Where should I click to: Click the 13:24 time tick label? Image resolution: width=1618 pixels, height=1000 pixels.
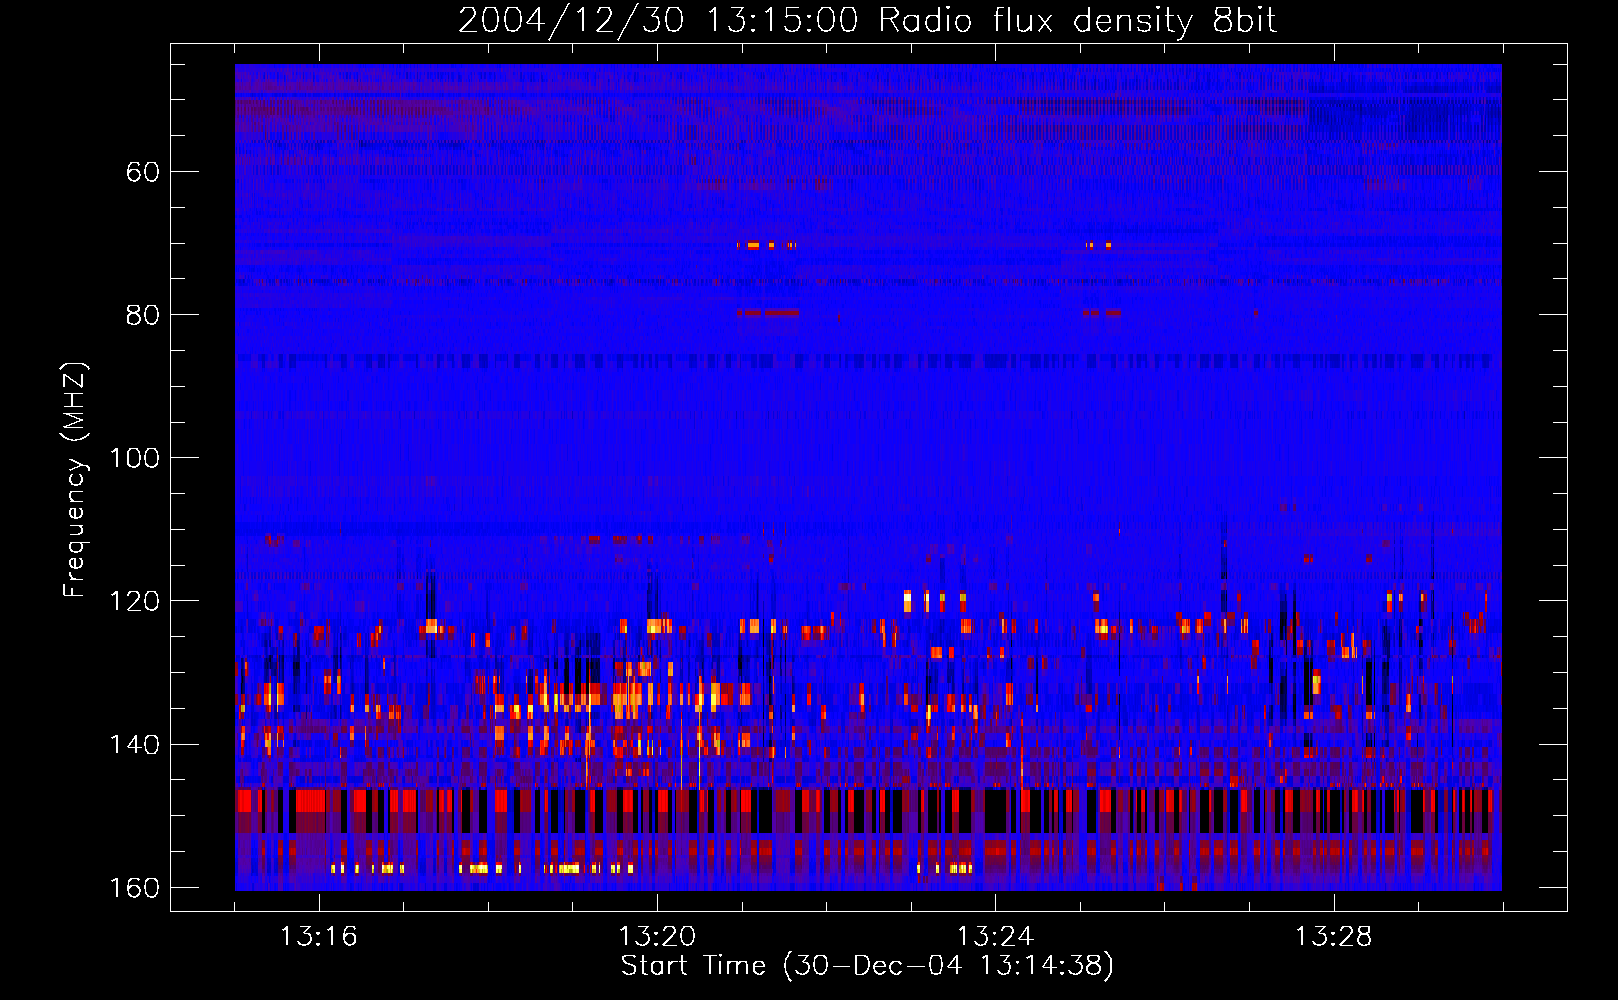point(996,937)
